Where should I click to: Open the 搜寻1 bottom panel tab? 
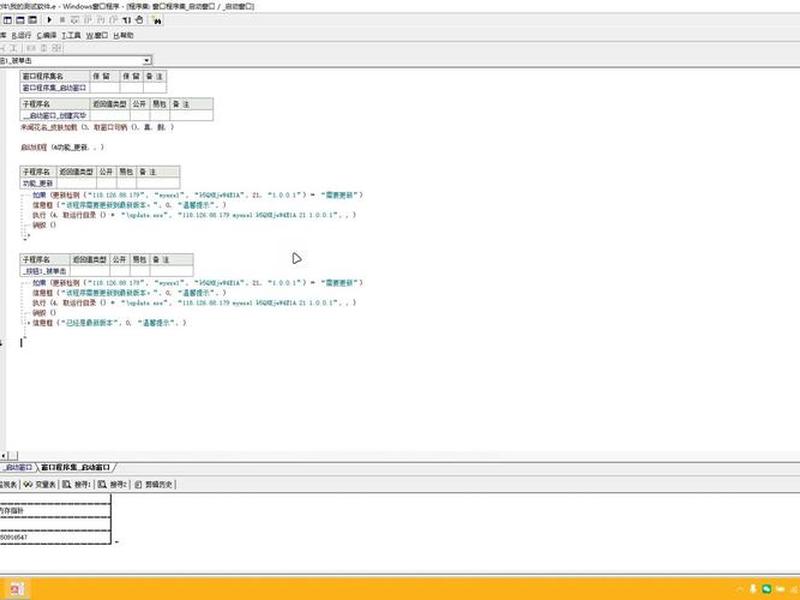tap(77, 484)
